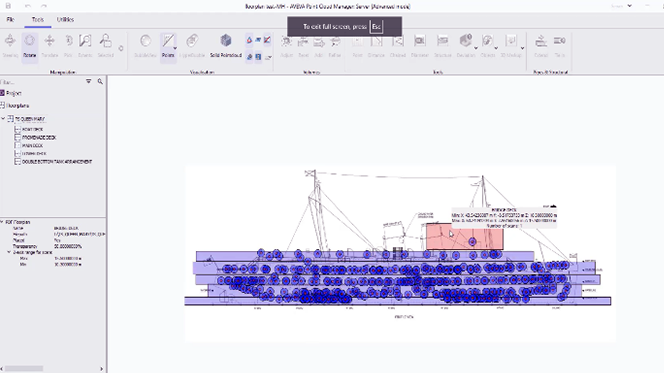Select the Diameter measurement tool
Image resolution: width=664 pixels, height=373 pixels.
pyautogui.click(x=420, y=46)
